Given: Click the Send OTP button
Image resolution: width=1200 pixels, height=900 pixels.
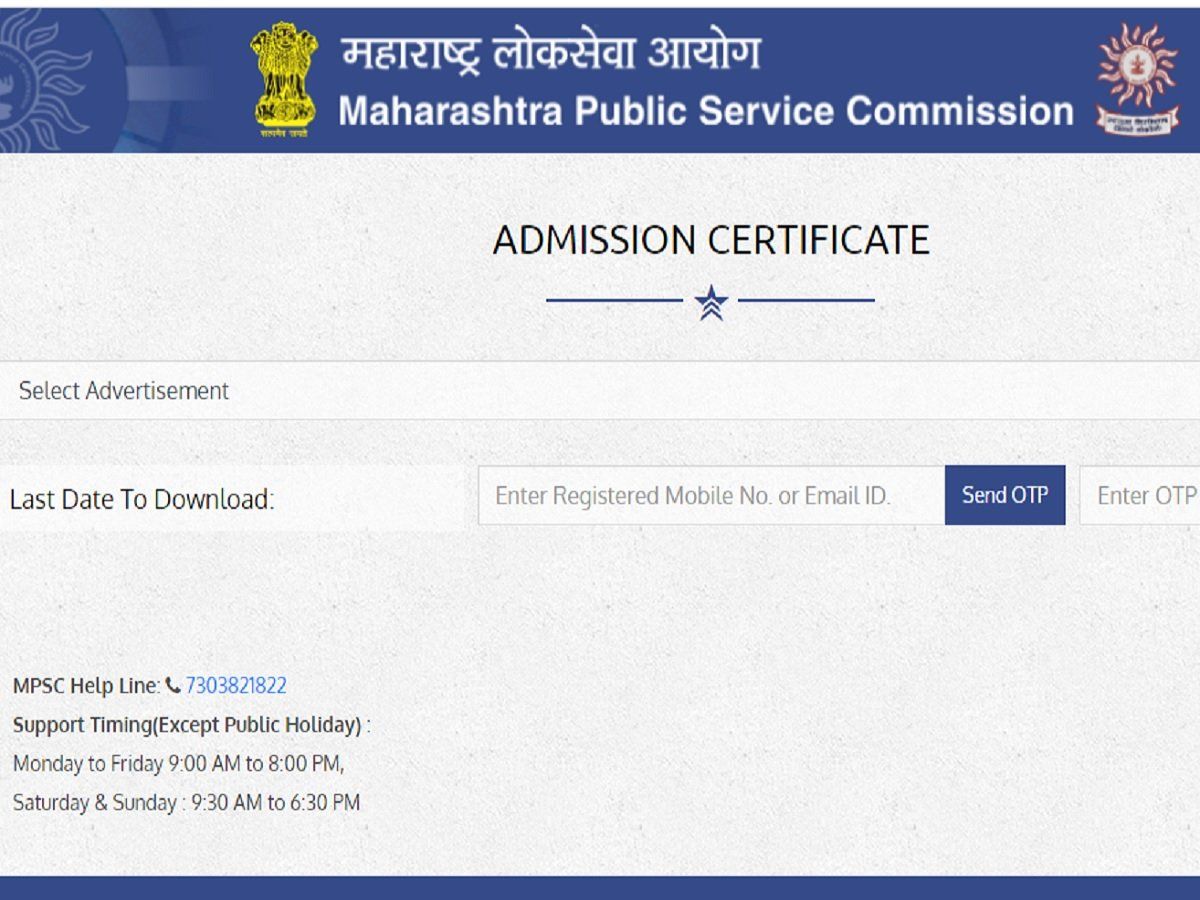Looking at the screenshot, I should 1005,495.
